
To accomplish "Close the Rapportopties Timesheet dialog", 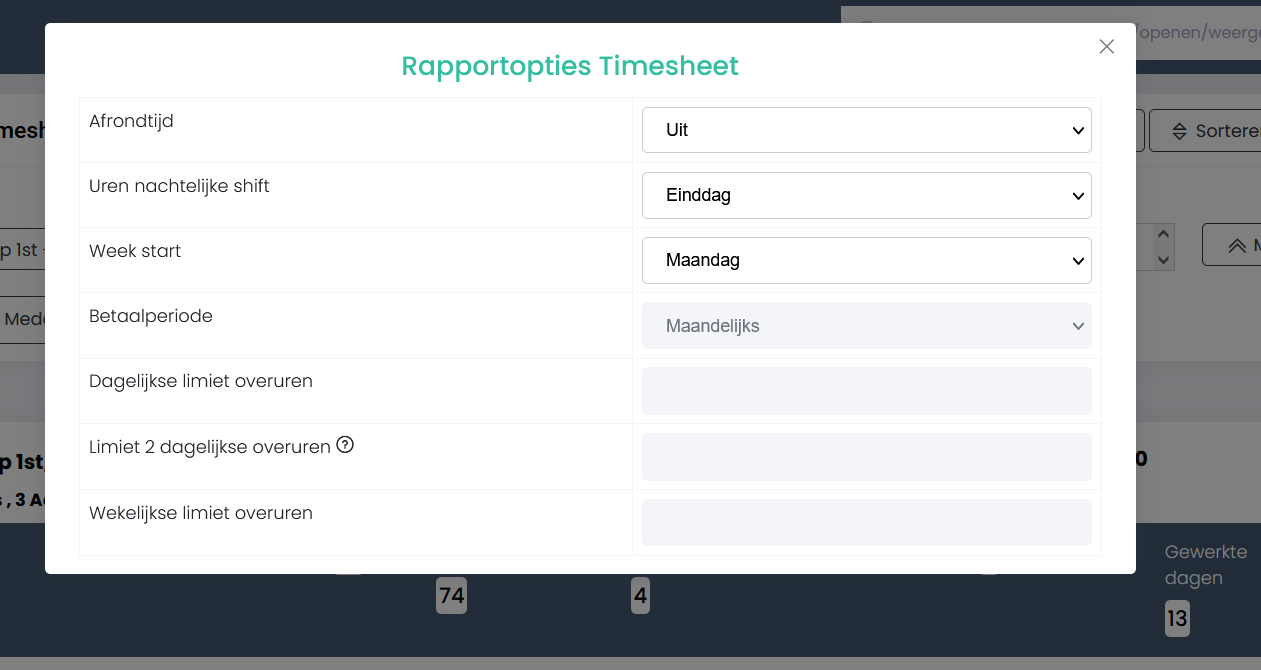I will point(1106,47).
